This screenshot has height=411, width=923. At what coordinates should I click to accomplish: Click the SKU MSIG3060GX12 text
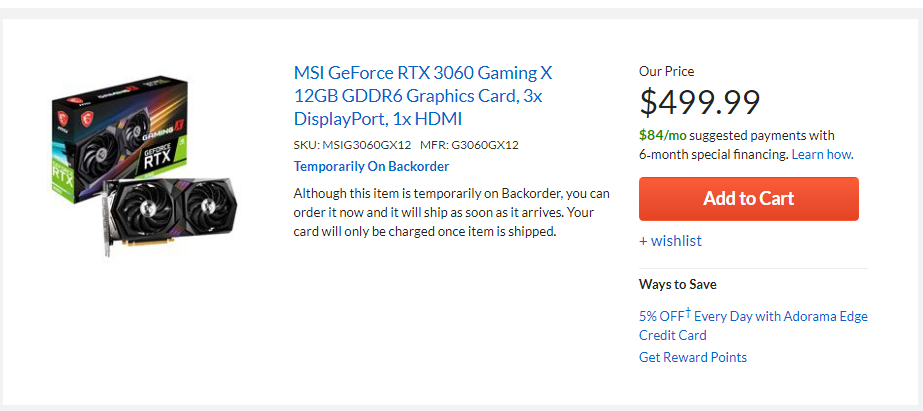click(352, 145)
